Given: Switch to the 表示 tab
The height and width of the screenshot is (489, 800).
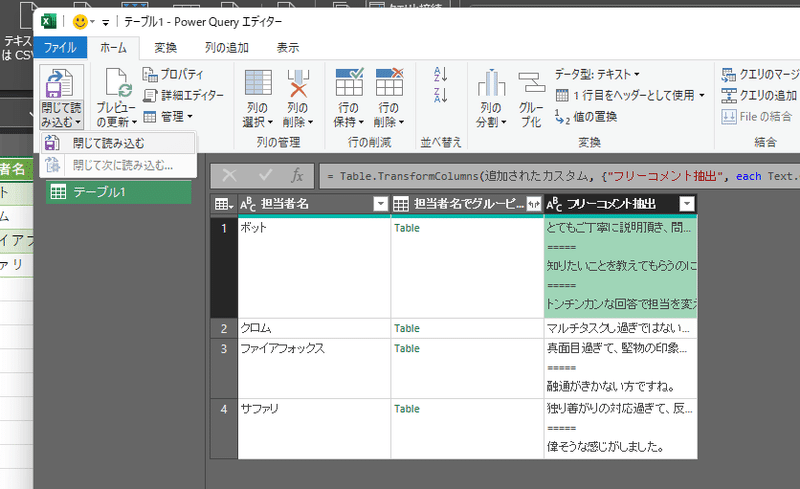Looking at the screenshot, I should tap(288, 48).
